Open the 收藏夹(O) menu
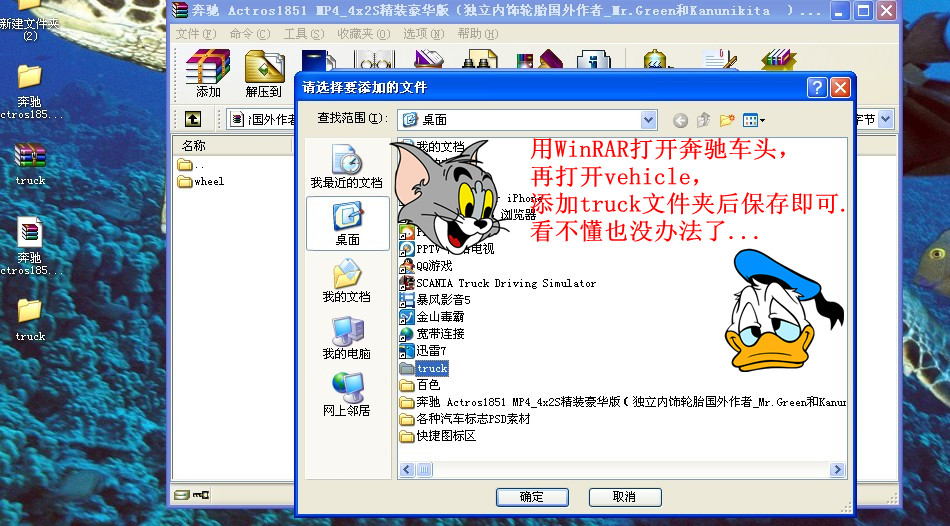This screenshot has width=950, height=526. click(364, 34)
